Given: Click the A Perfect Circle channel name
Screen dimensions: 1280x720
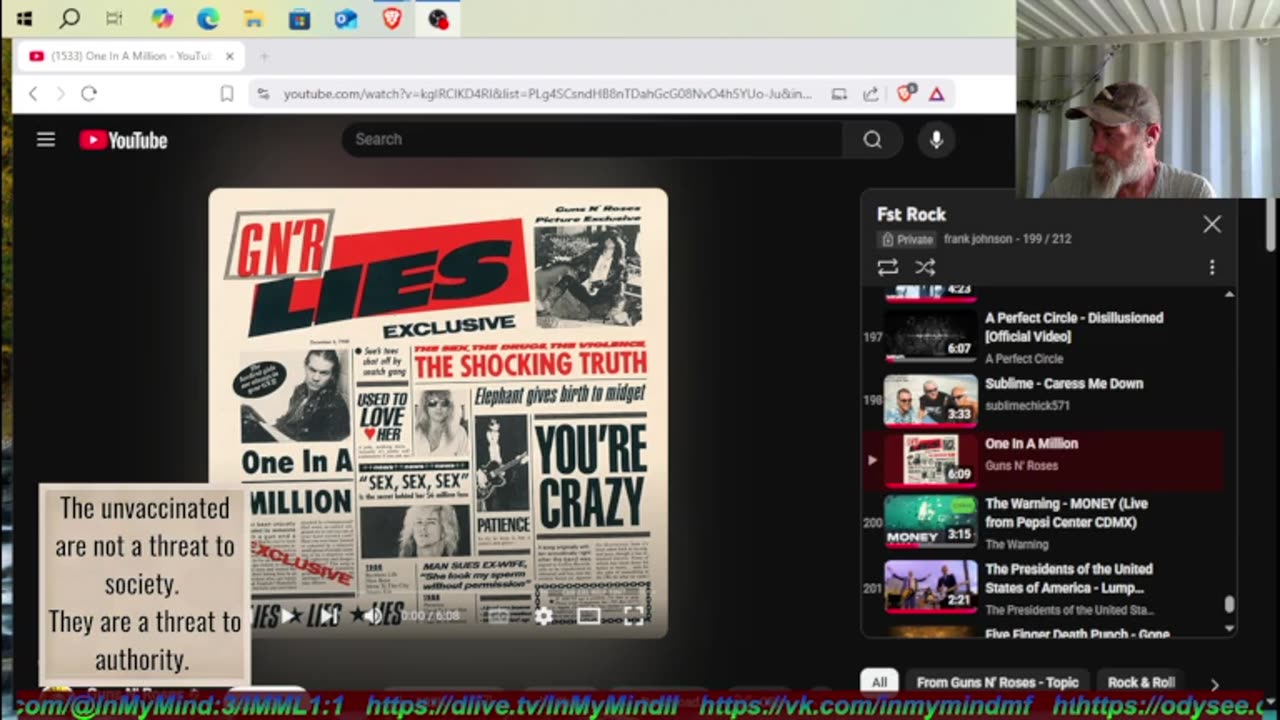Looking at the screenshot, I should coord(1024,358).
